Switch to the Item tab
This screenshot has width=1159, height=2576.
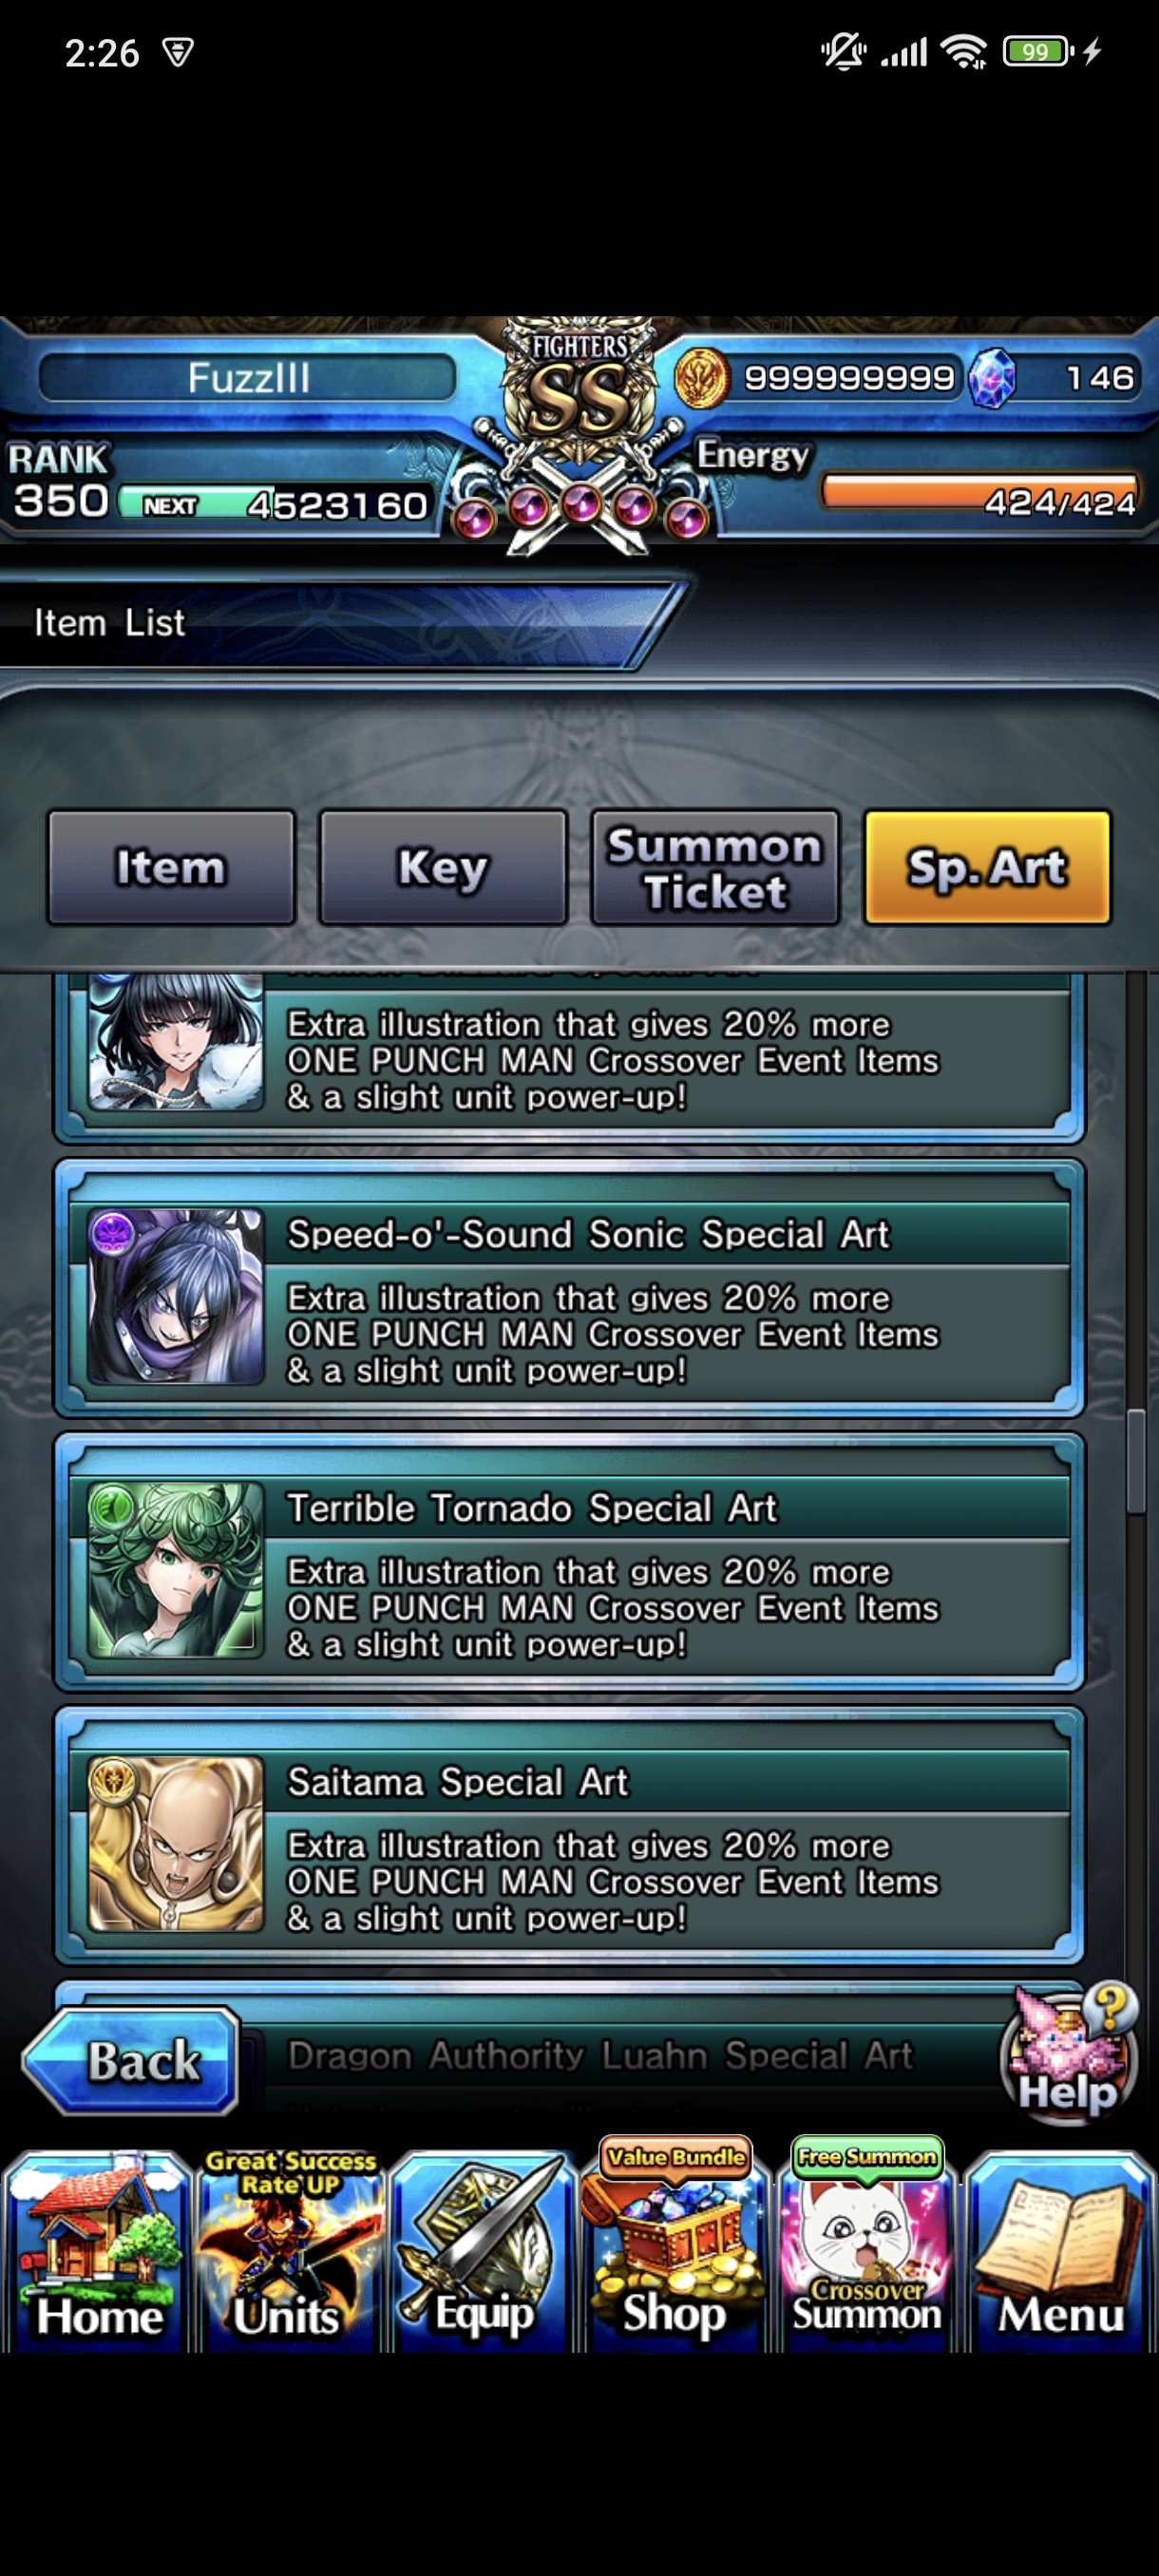pos(171,867)
